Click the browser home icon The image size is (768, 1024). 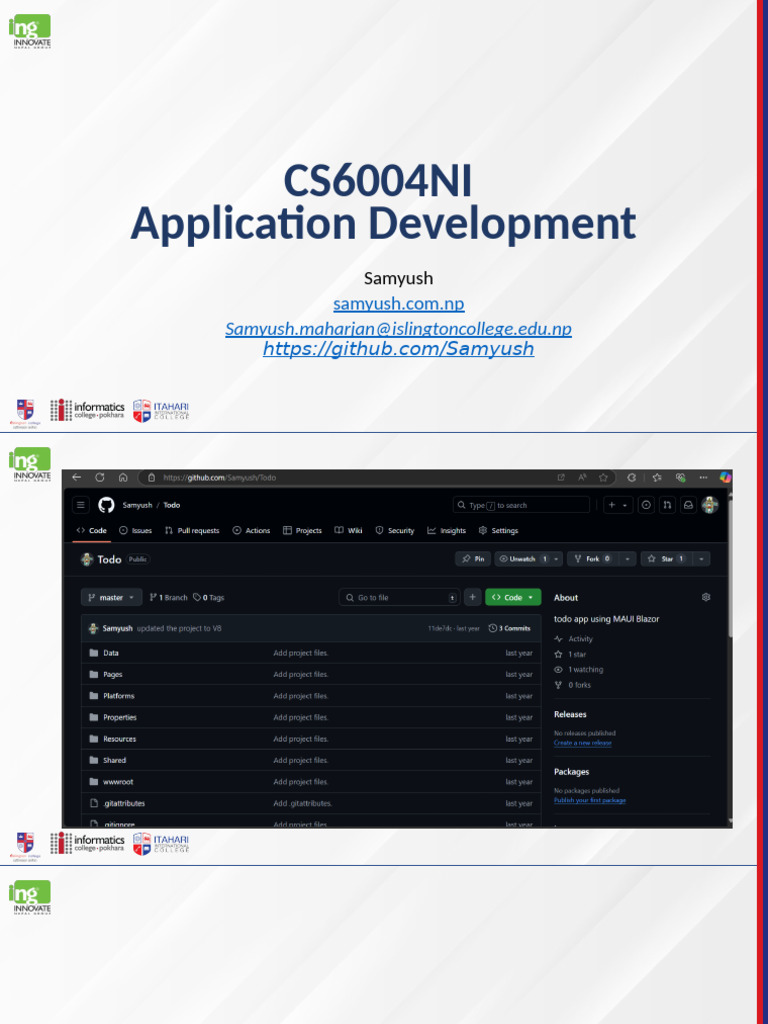click(122, 478)
